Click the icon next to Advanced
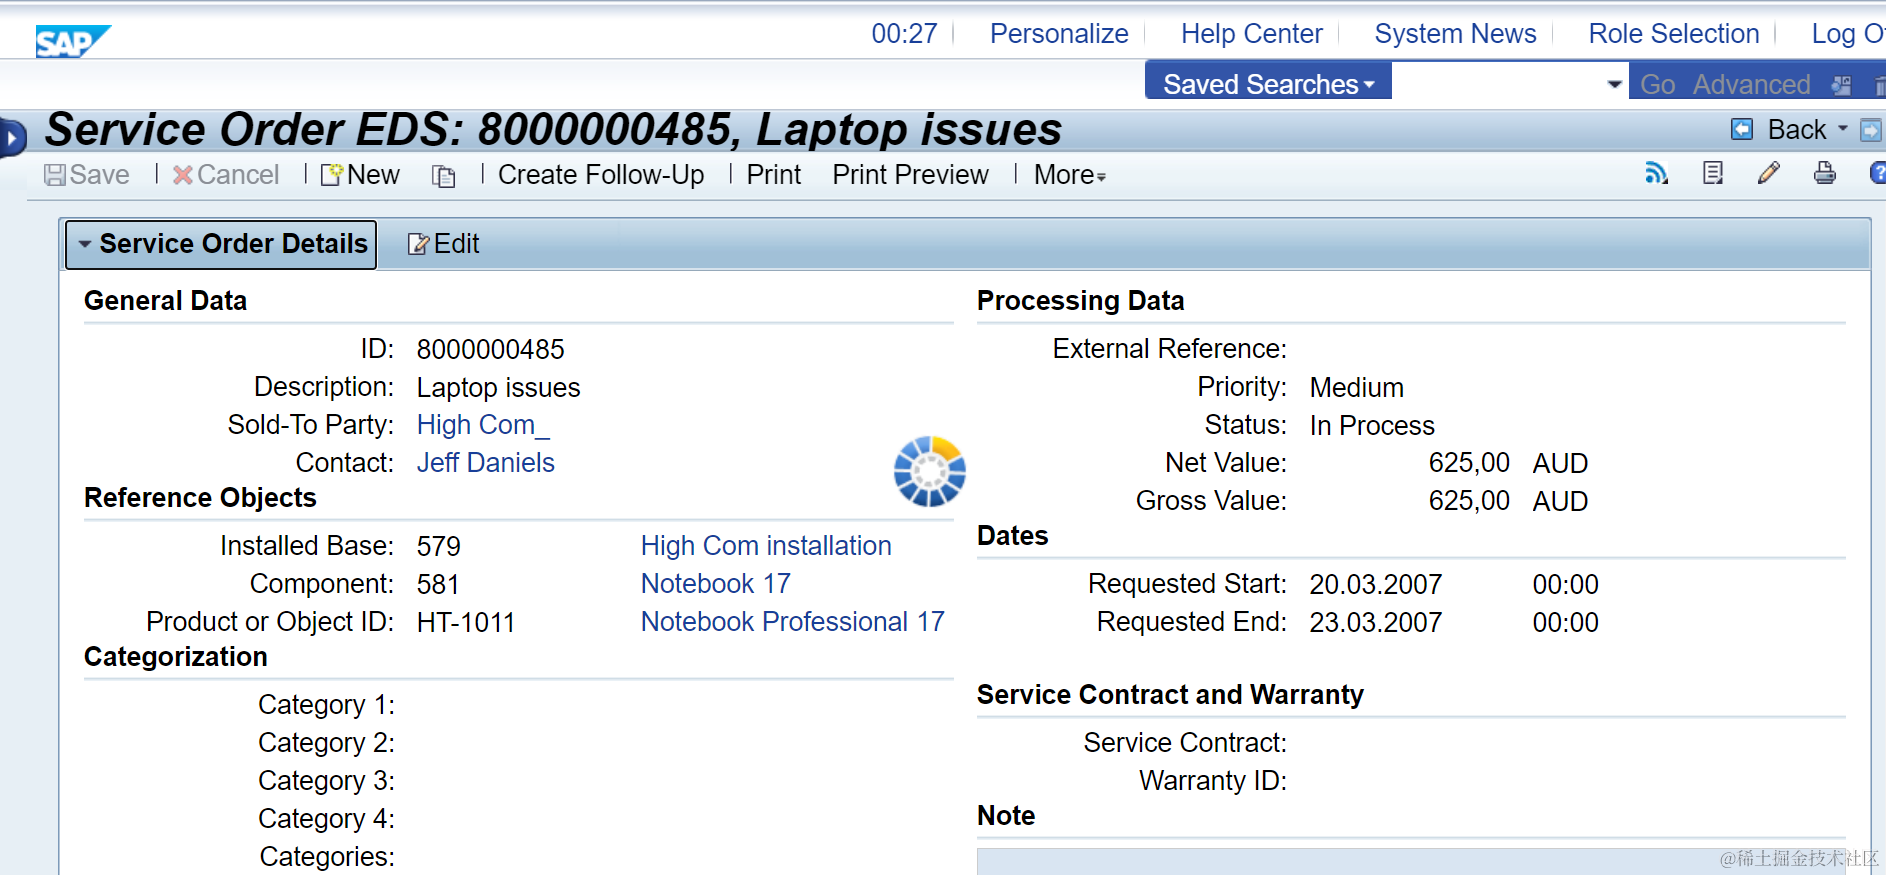The image size is (1886, 875). tap(1841, 86)
